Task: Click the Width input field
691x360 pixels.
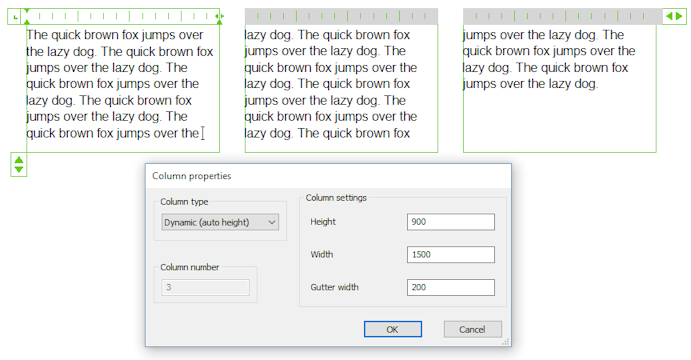Action: coord(450,255)
